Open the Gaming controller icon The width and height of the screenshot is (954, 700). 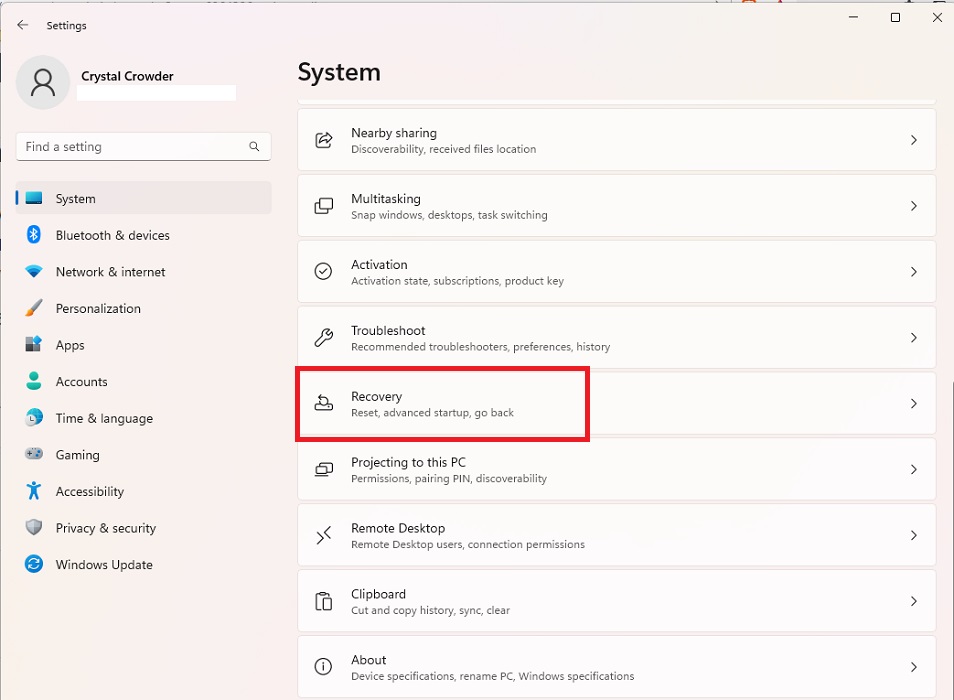(35, 454)
